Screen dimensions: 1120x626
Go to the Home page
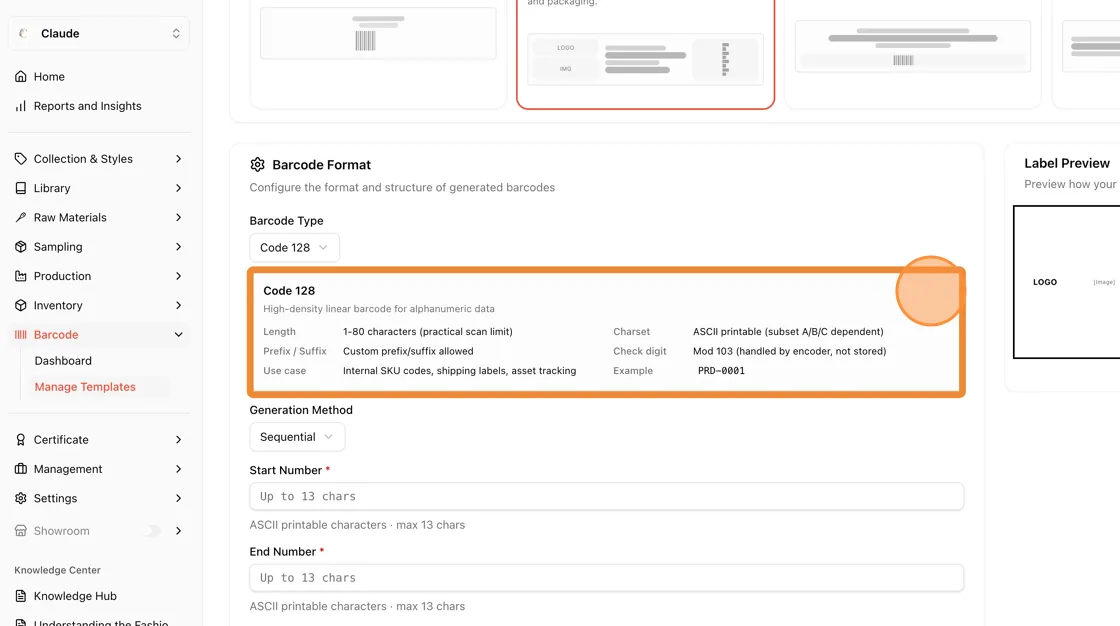49,76
